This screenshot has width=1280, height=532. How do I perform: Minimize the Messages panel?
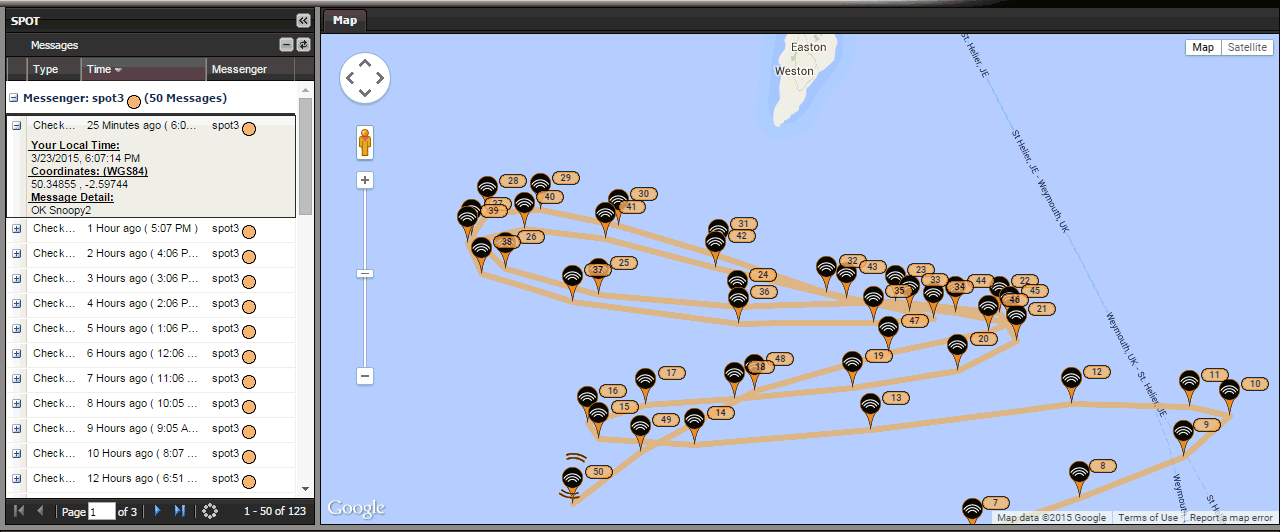[x=286, y=45]
